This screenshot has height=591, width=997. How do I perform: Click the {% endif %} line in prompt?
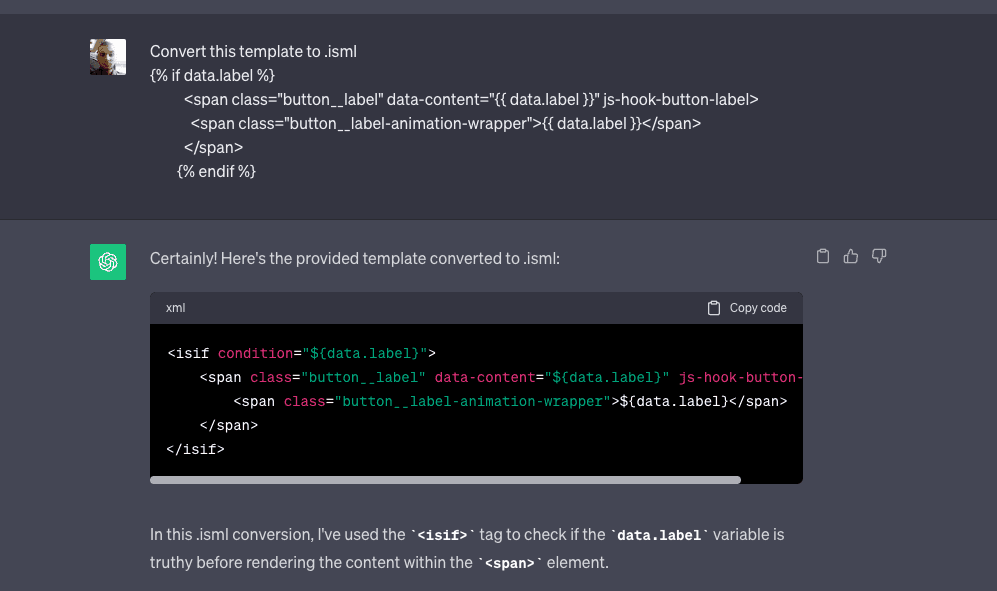(x=216, y=171)
